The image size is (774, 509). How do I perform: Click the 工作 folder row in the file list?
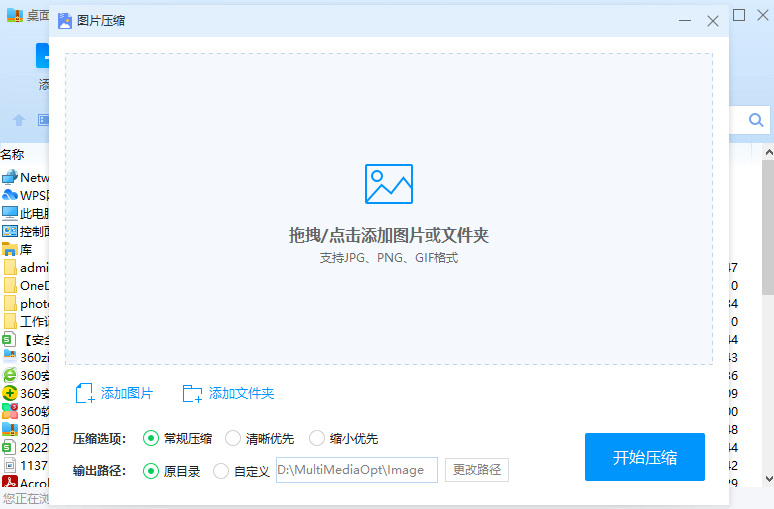tap(25, 321)
